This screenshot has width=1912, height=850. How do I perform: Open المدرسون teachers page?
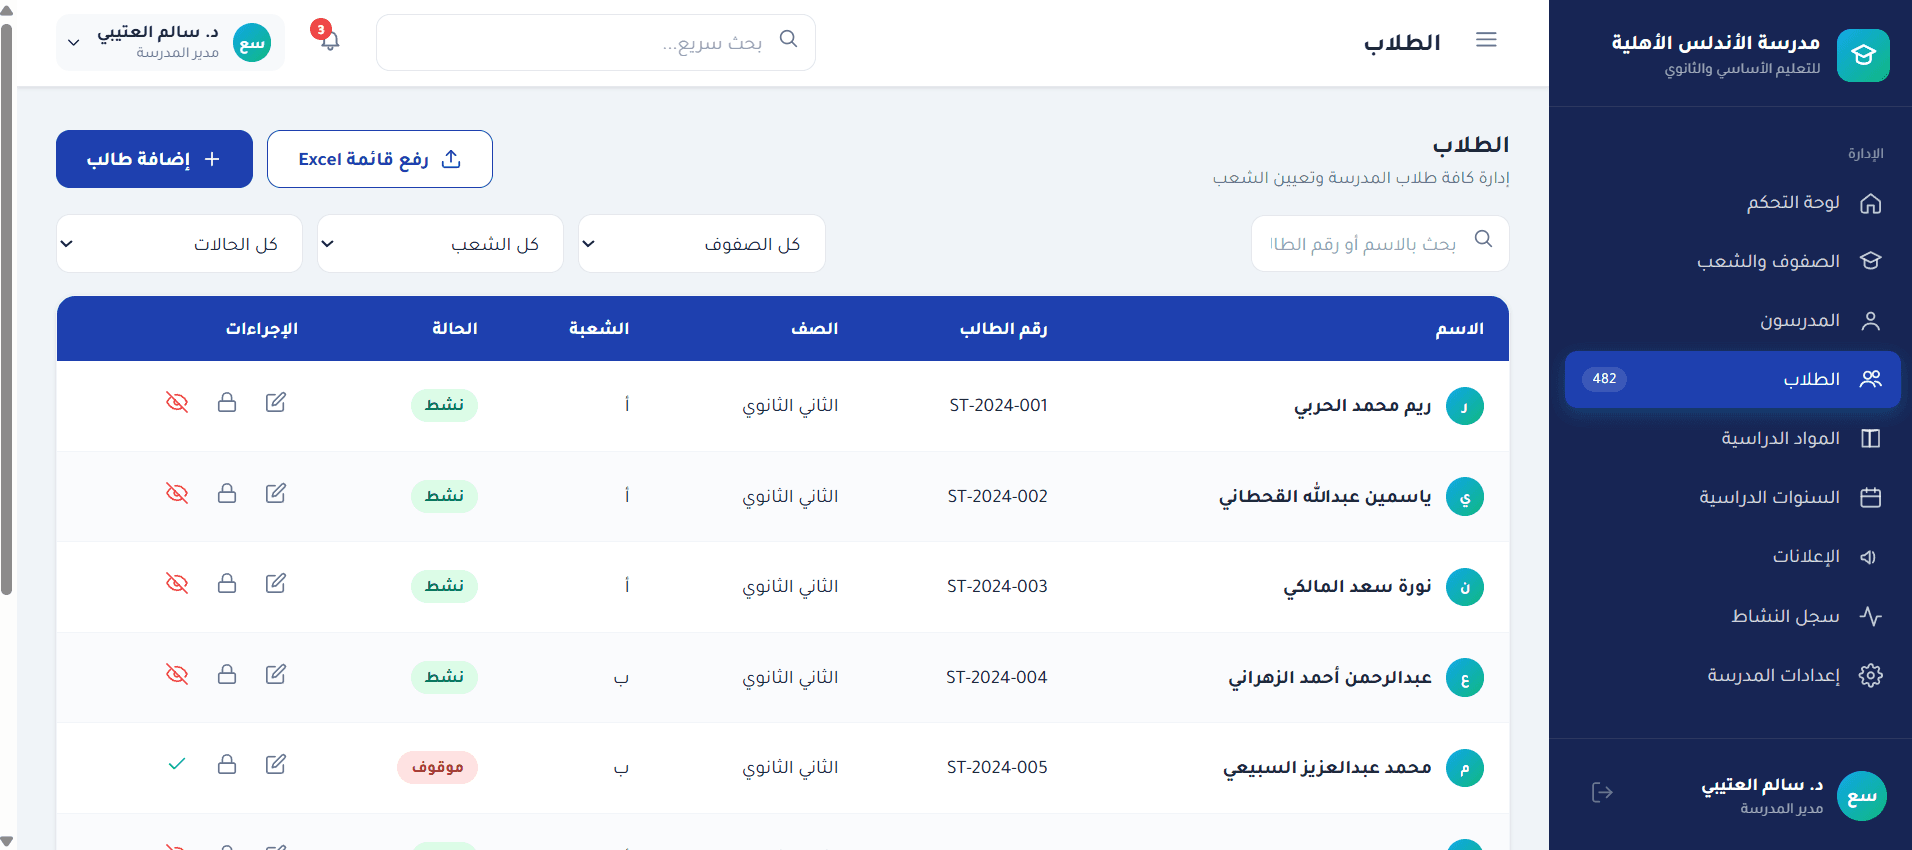pyautogui.click(x=1732, y=320)
